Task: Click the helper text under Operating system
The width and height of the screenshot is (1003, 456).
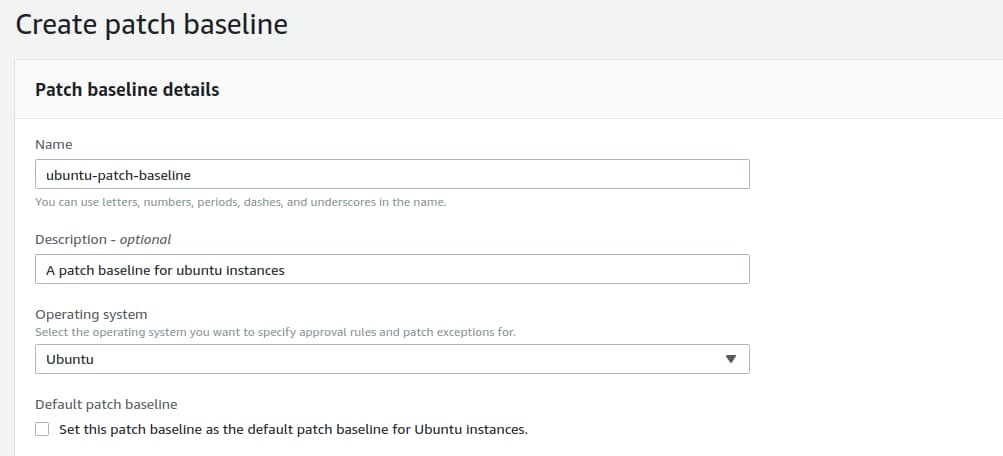Action: tap(275, 331)
